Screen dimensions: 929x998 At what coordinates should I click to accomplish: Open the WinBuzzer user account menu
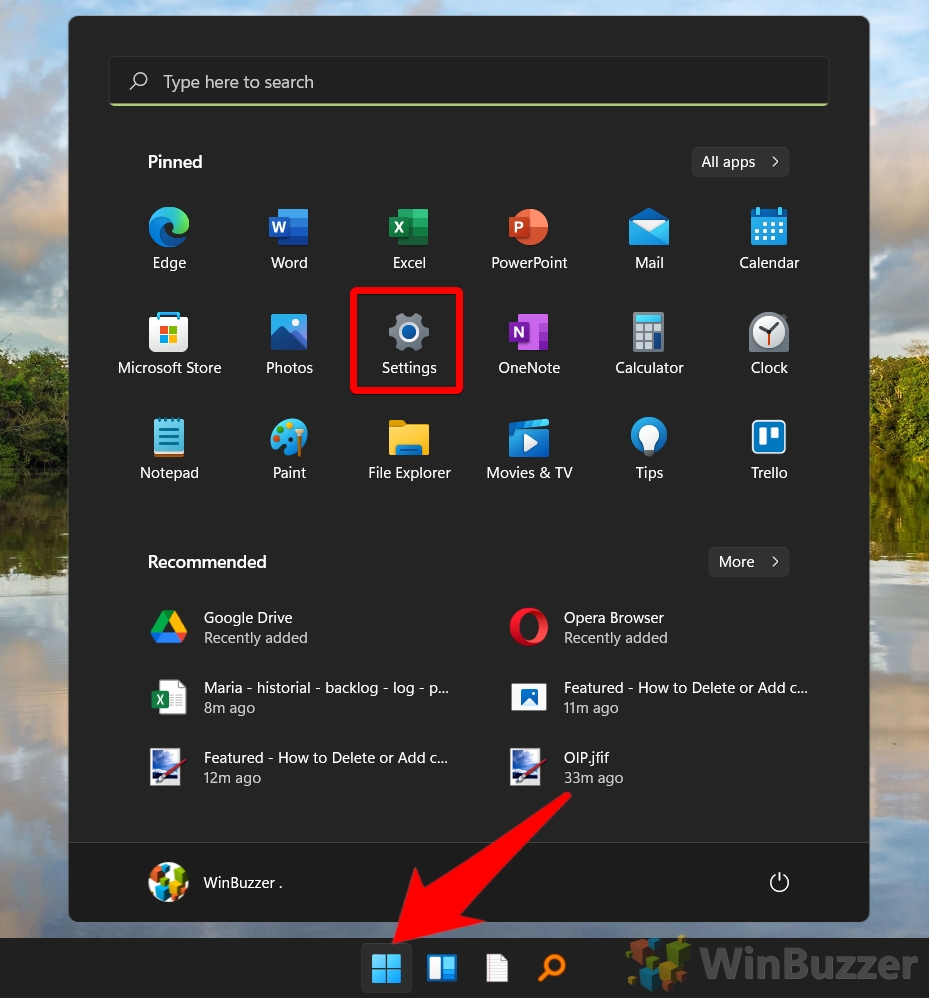pyautogui.click(x=216, y=882)
